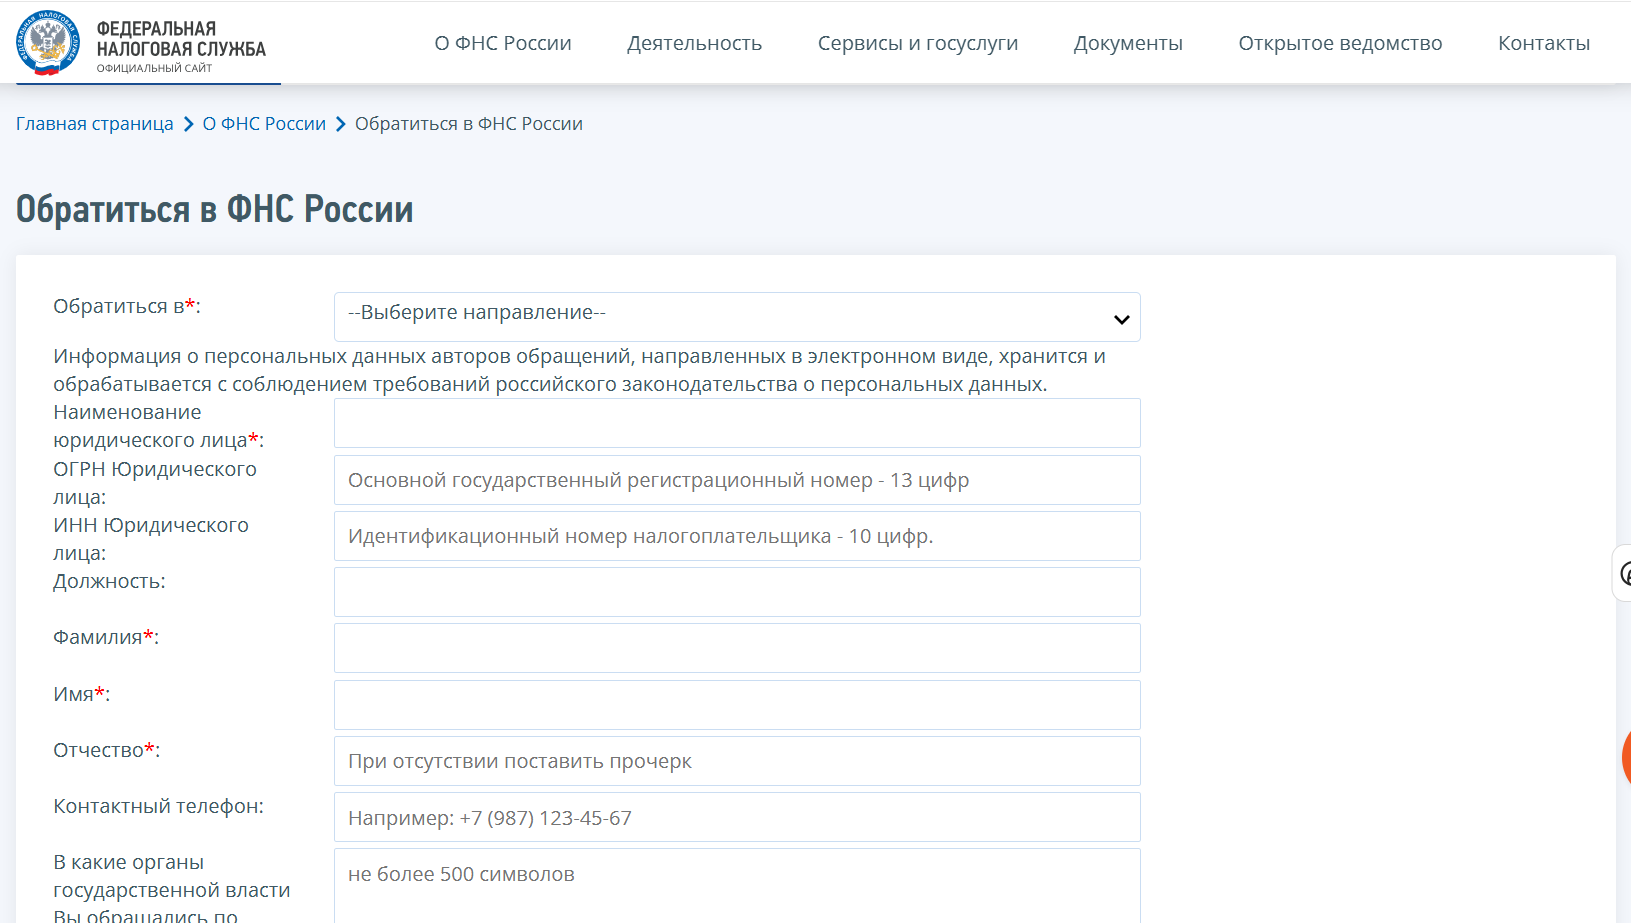Click the 'Обратиться в ФНС России' page heading
The height and width of the screenshot is (923, 1631).
[215, 209]
